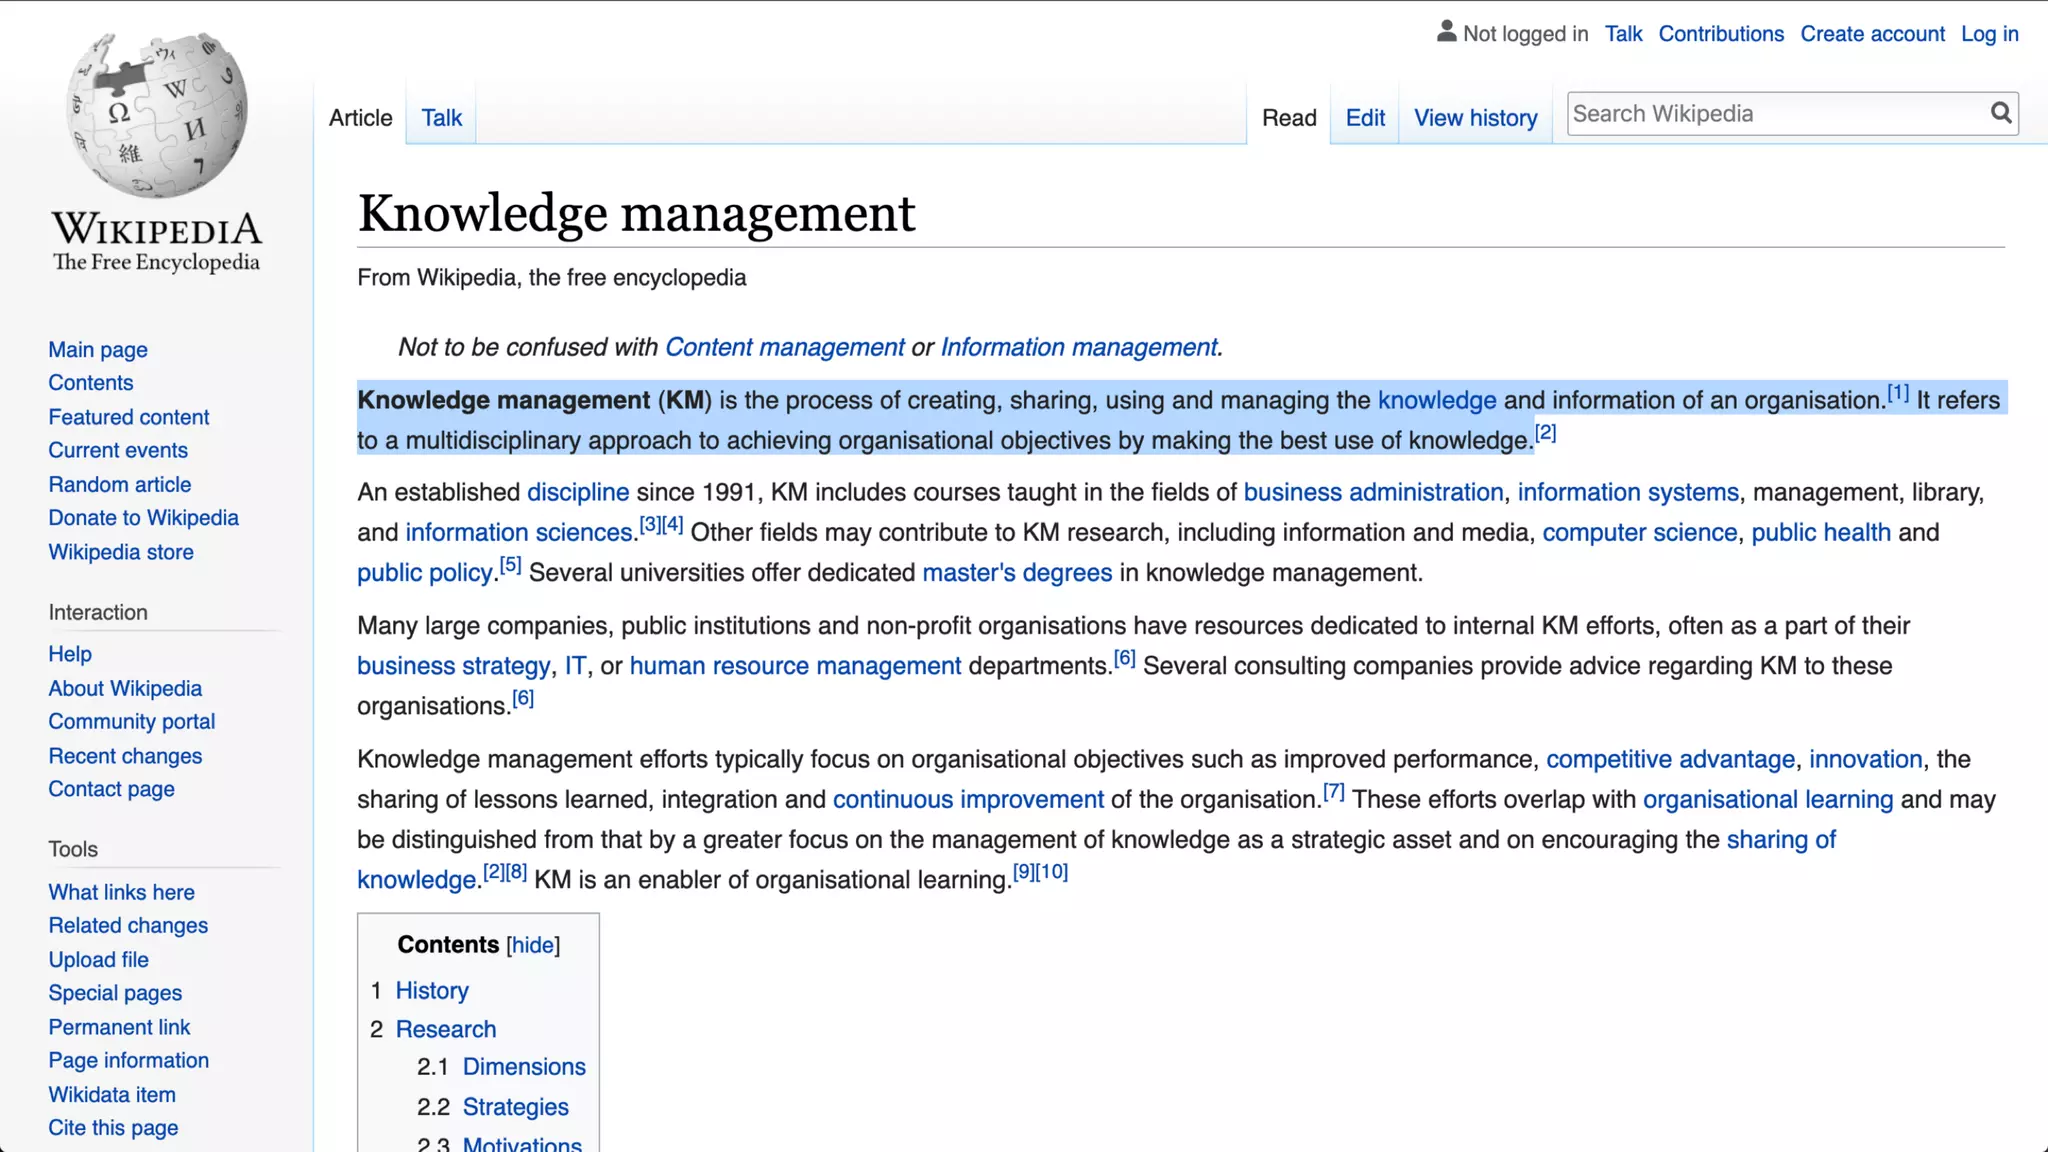Select the Article tab

pos(360,118)
